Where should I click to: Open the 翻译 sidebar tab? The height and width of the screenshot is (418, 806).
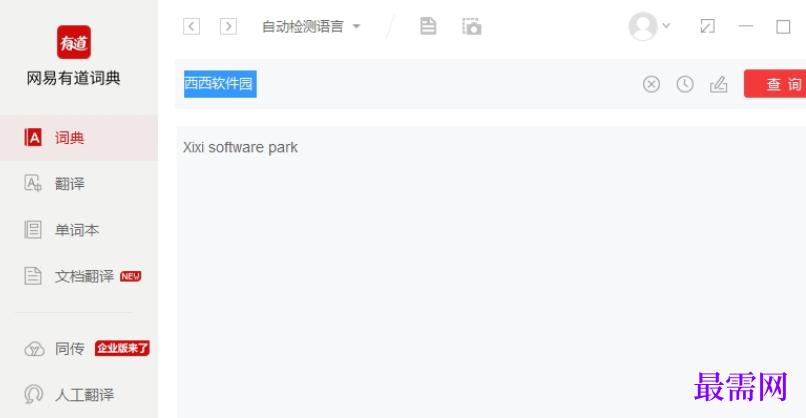pyautogui.click(x=79, y=184)
